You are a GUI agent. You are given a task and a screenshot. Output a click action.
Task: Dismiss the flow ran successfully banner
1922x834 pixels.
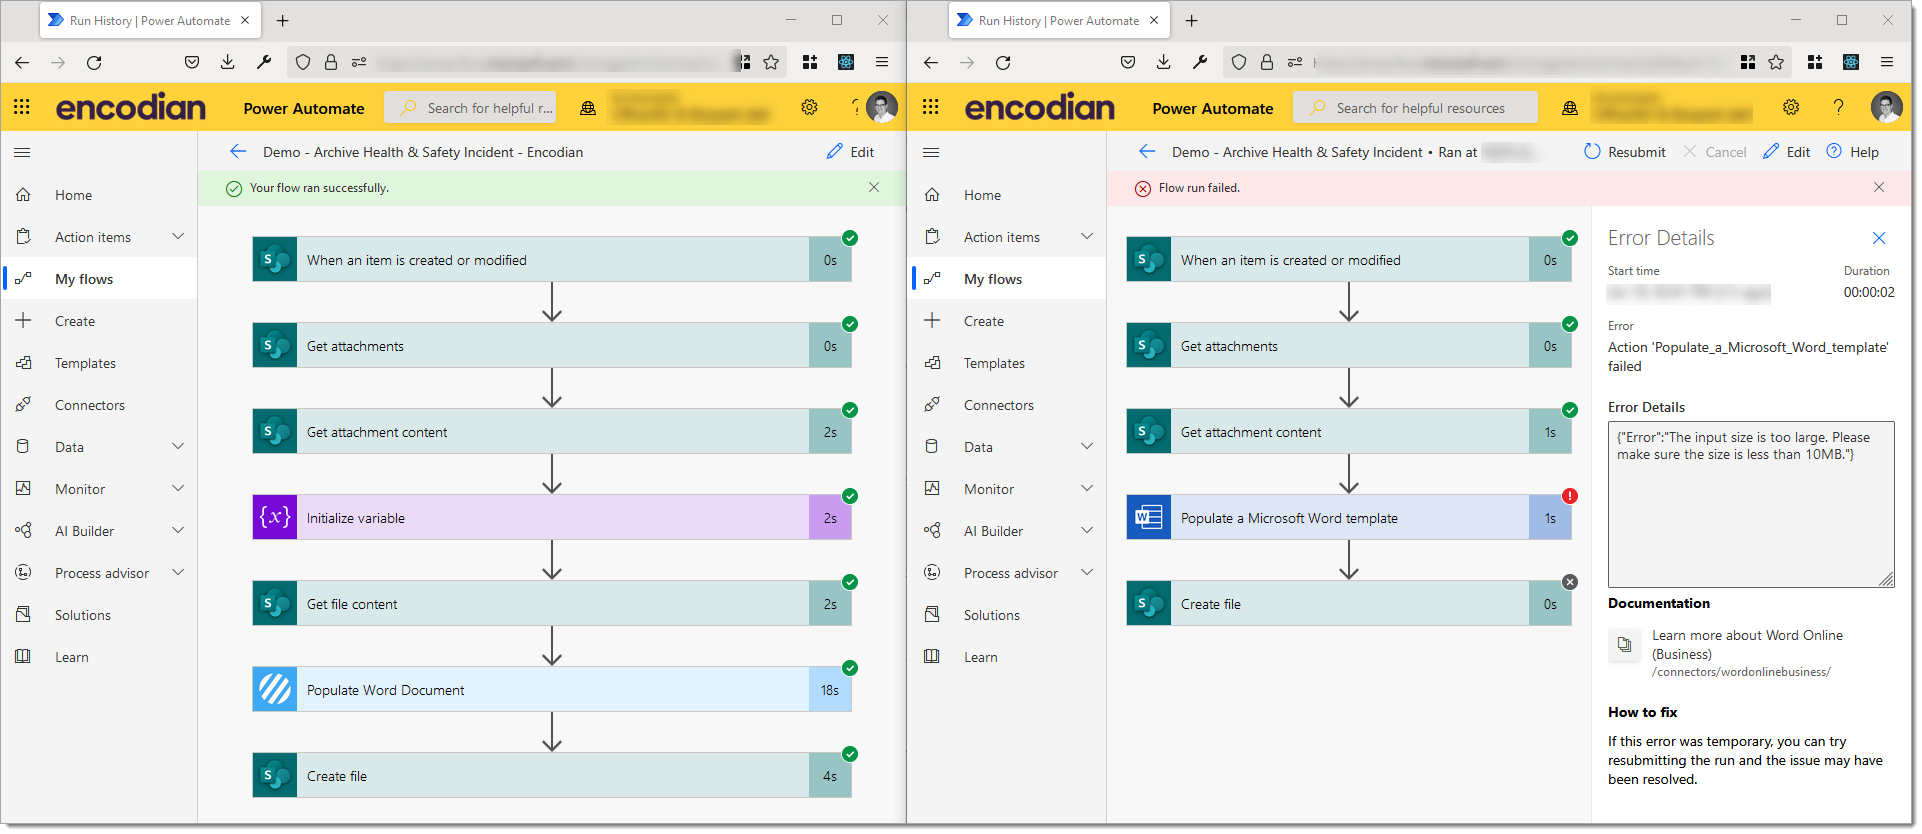874,187
